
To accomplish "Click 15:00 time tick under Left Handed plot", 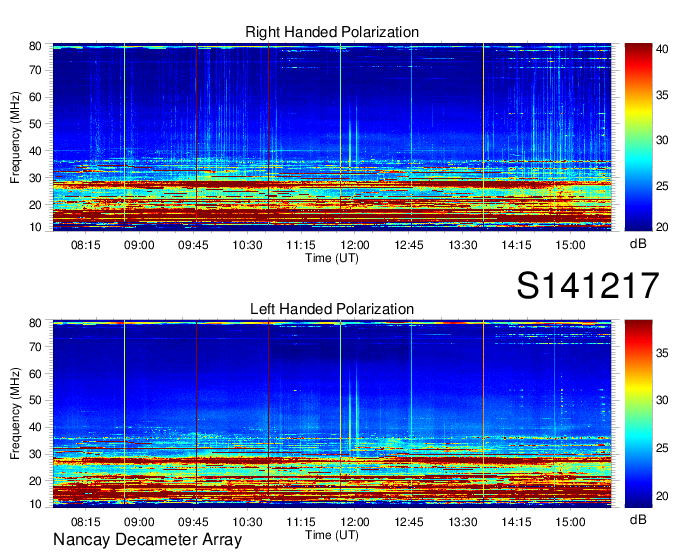I will [x=570, y=522].
